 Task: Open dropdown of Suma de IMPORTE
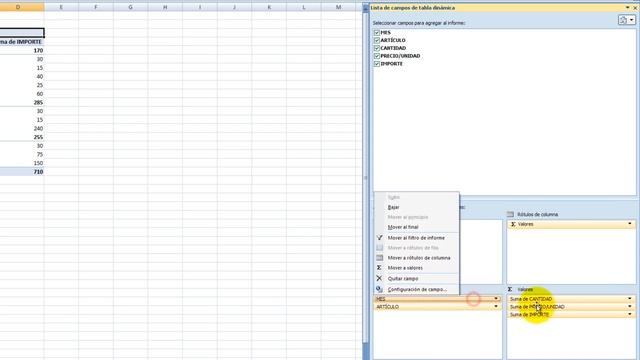pyautogui.click(x=630, y=314)
